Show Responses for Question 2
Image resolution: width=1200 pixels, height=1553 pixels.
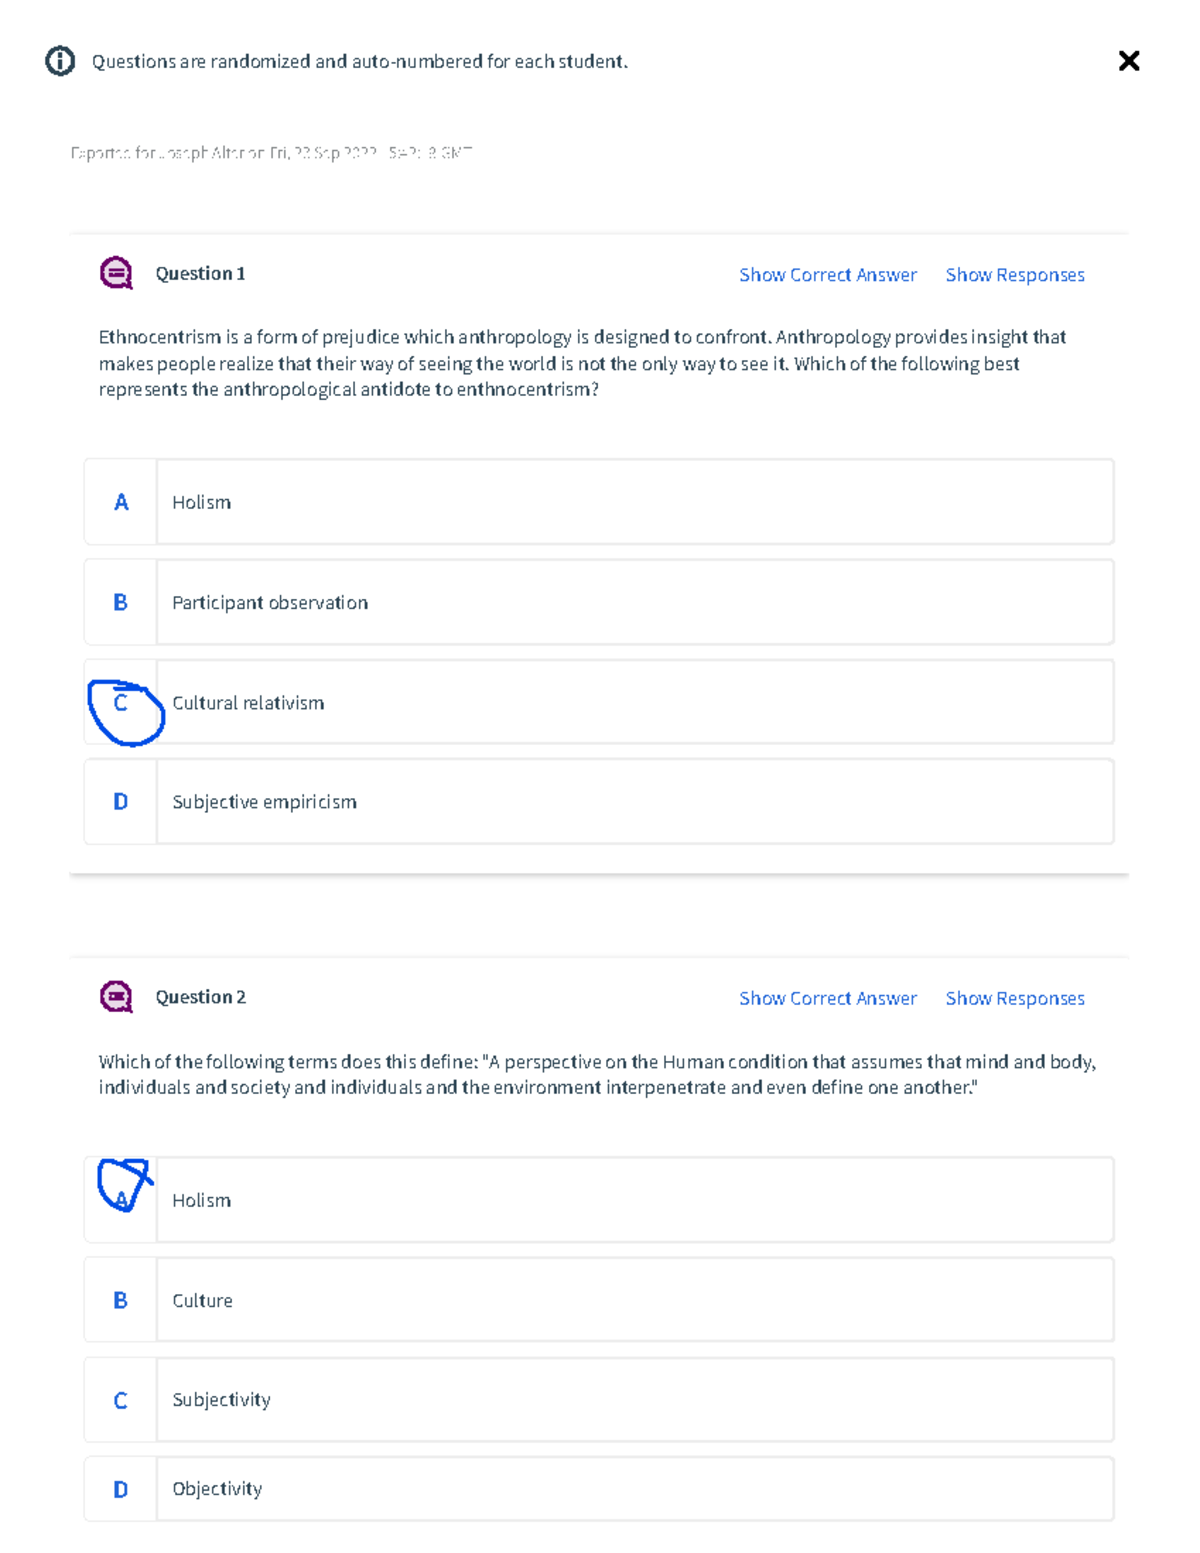click(1015, 998)
